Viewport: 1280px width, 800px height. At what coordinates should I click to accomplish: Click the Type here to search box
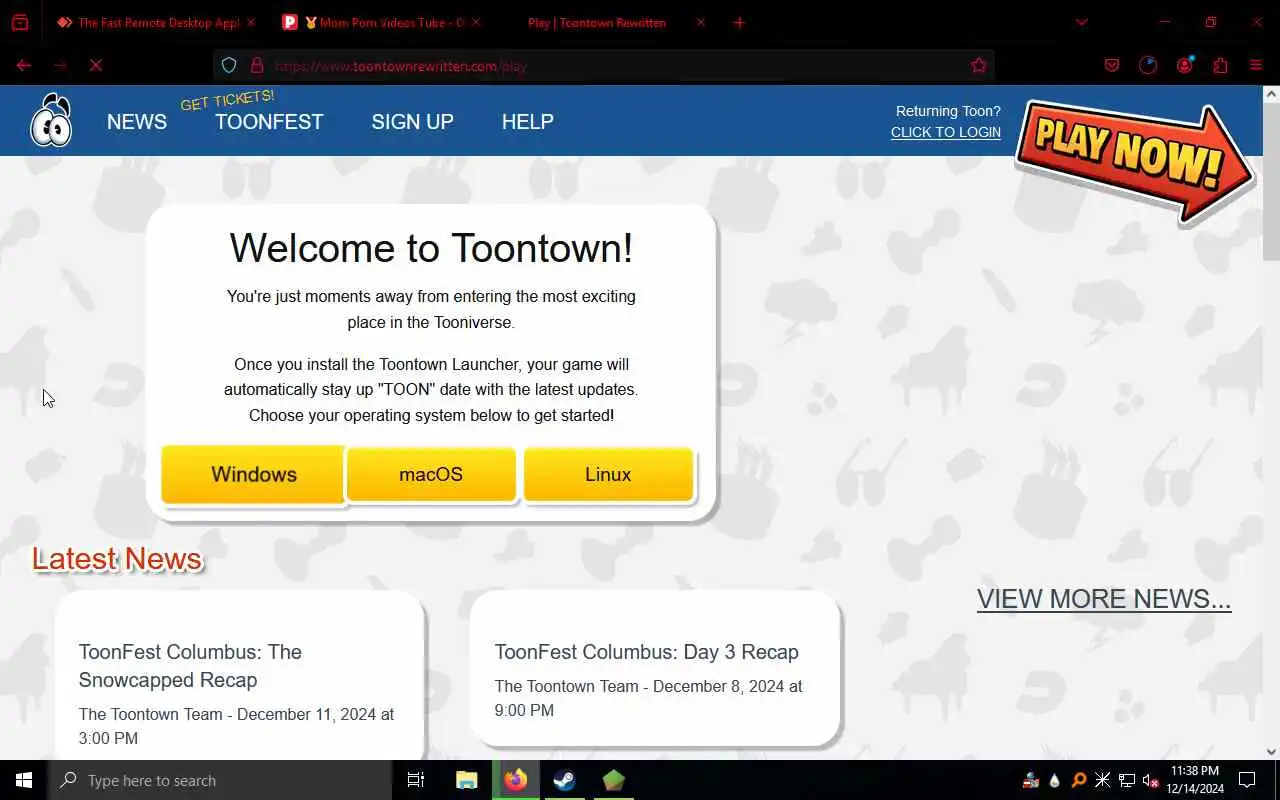point(220,780)
